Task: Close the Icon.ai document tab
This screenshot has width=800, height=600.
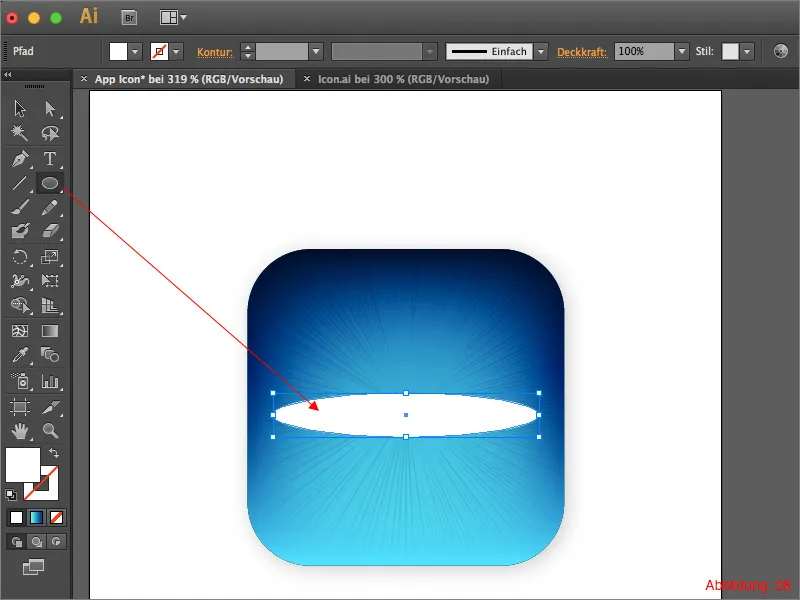Action: tap(307, 79)
